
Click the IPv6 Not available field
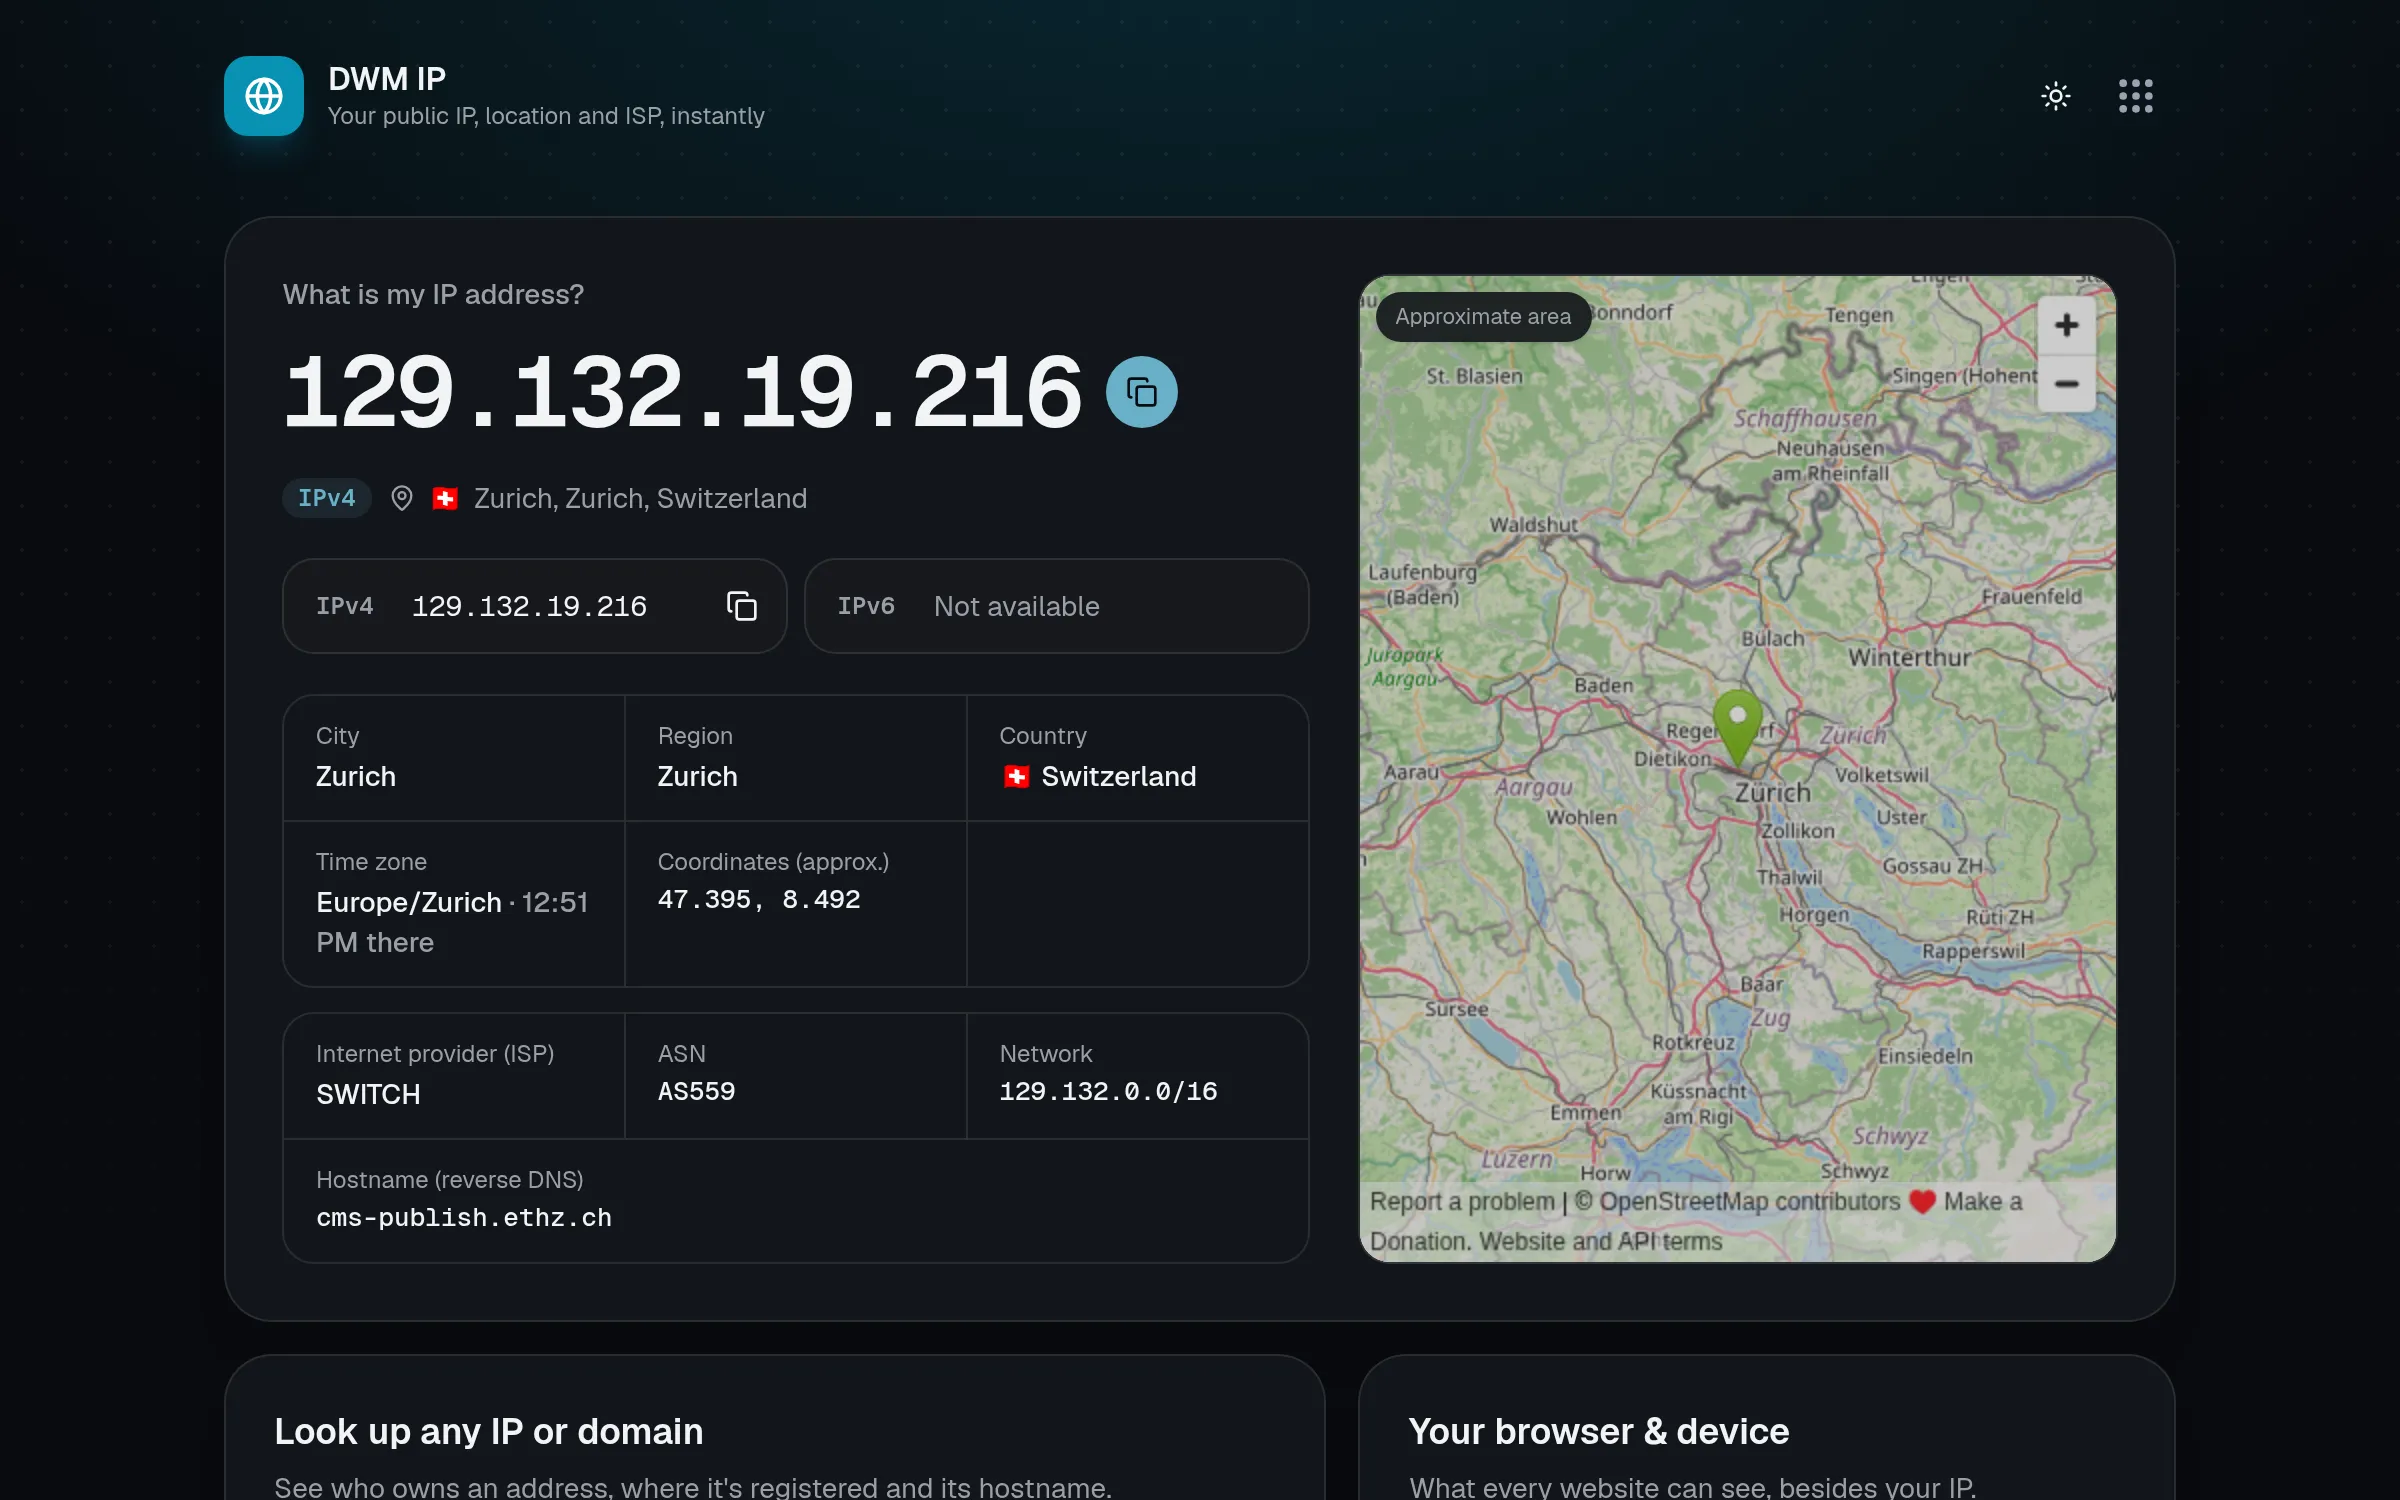[1056, 606]
